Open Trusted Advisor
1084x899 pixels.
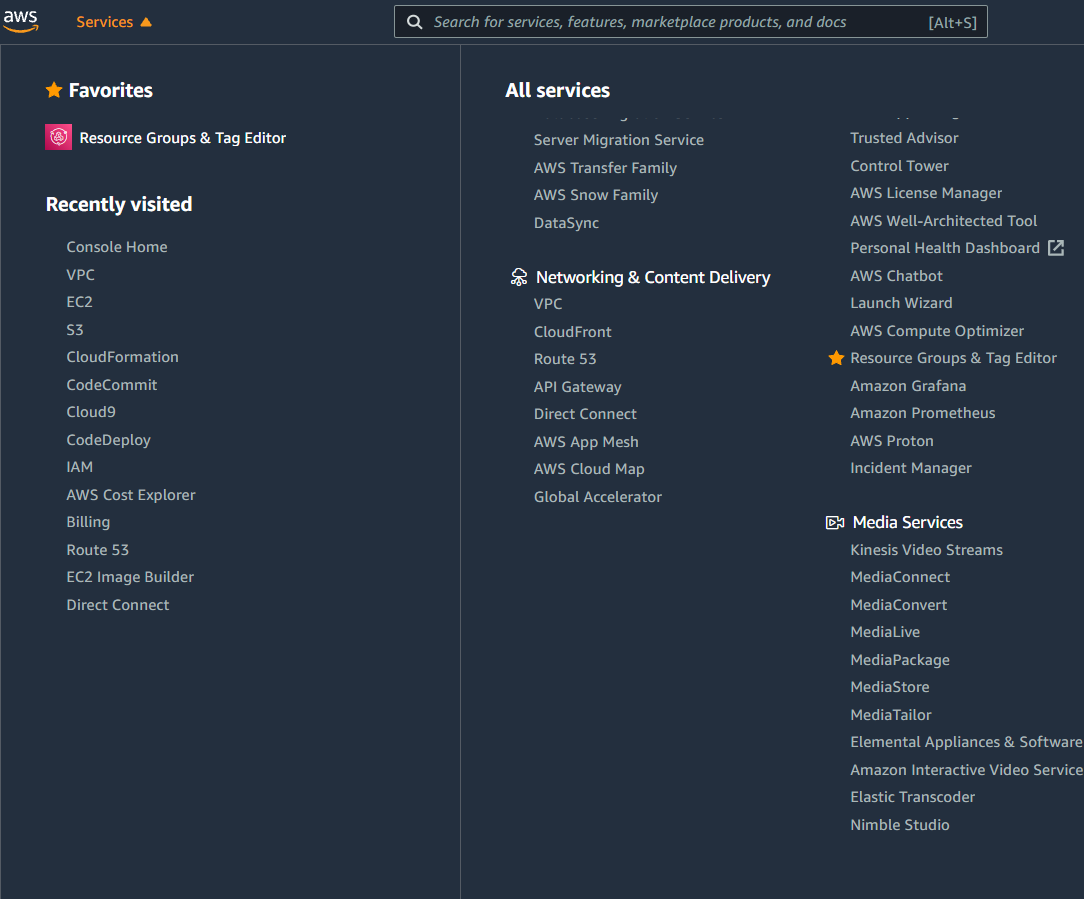pos(904,137)
